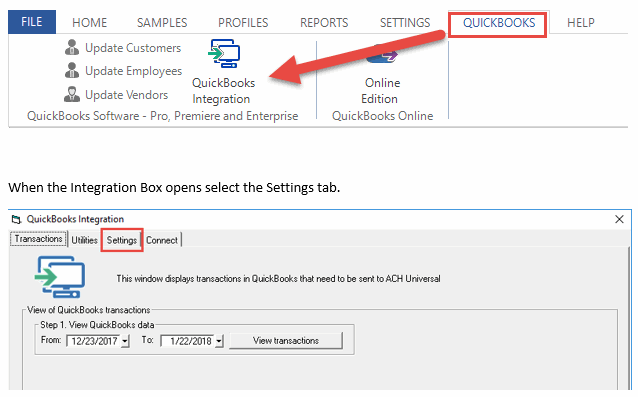Expand the To date dropdown arrow

coord(219,341)
